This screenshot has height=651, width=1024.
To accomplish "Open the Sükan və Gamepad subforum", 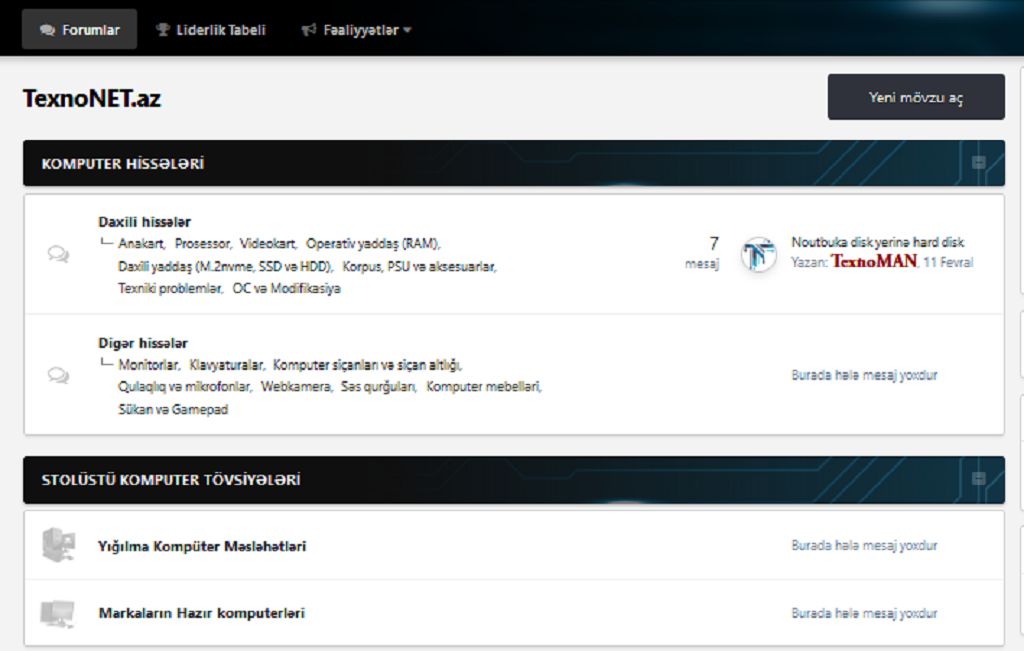I will [173, 409].
